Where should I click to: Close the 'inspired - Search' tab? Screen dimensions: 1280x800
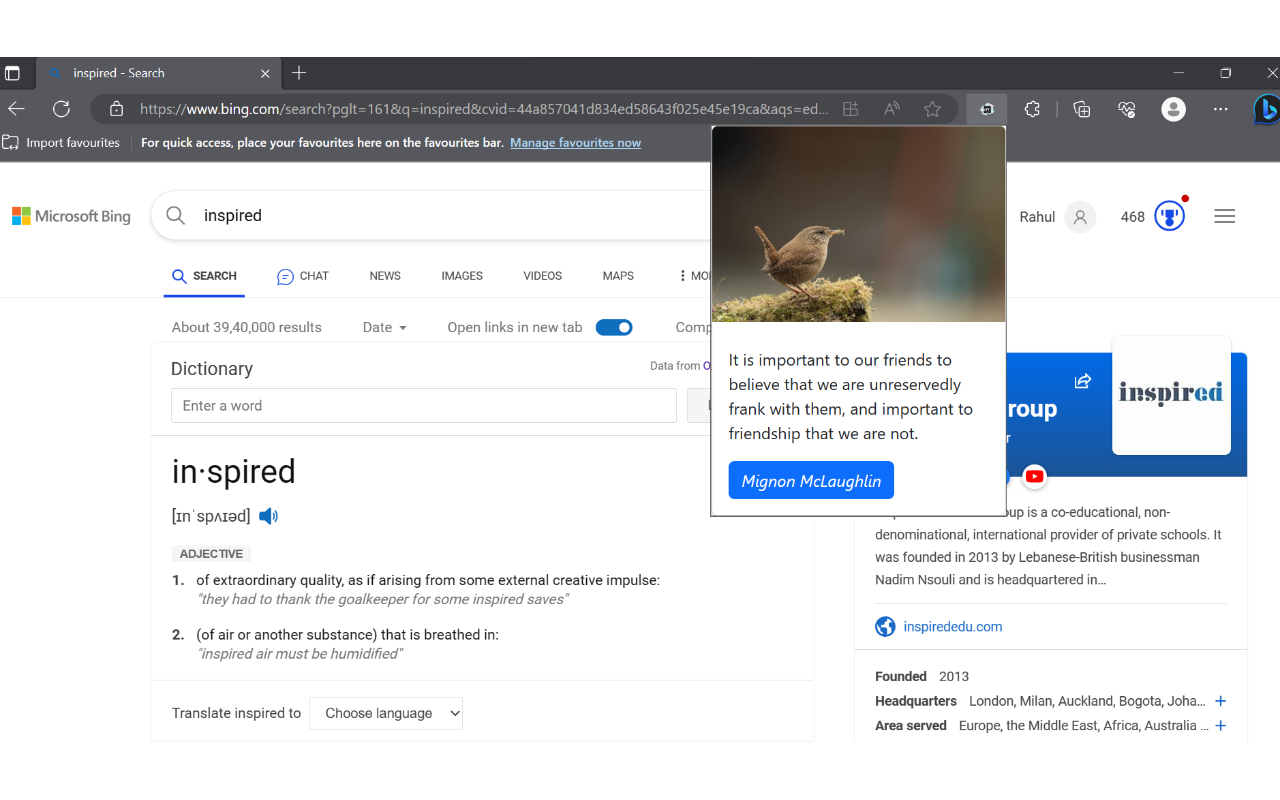click(265, 73)
